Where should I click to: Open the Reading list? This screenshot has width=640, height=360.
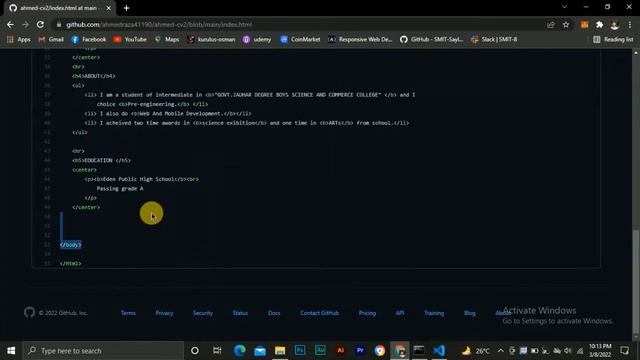point(613,40)
